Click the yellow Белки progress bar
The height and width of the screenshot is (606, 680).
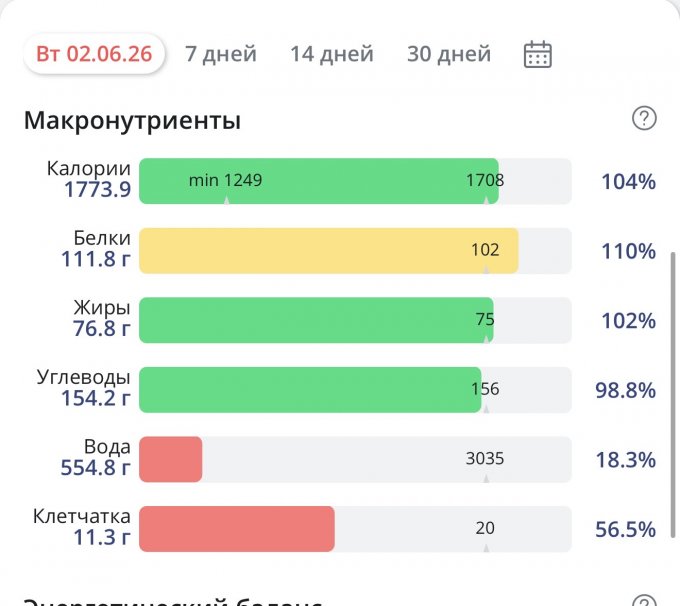(x=329, y=251)
